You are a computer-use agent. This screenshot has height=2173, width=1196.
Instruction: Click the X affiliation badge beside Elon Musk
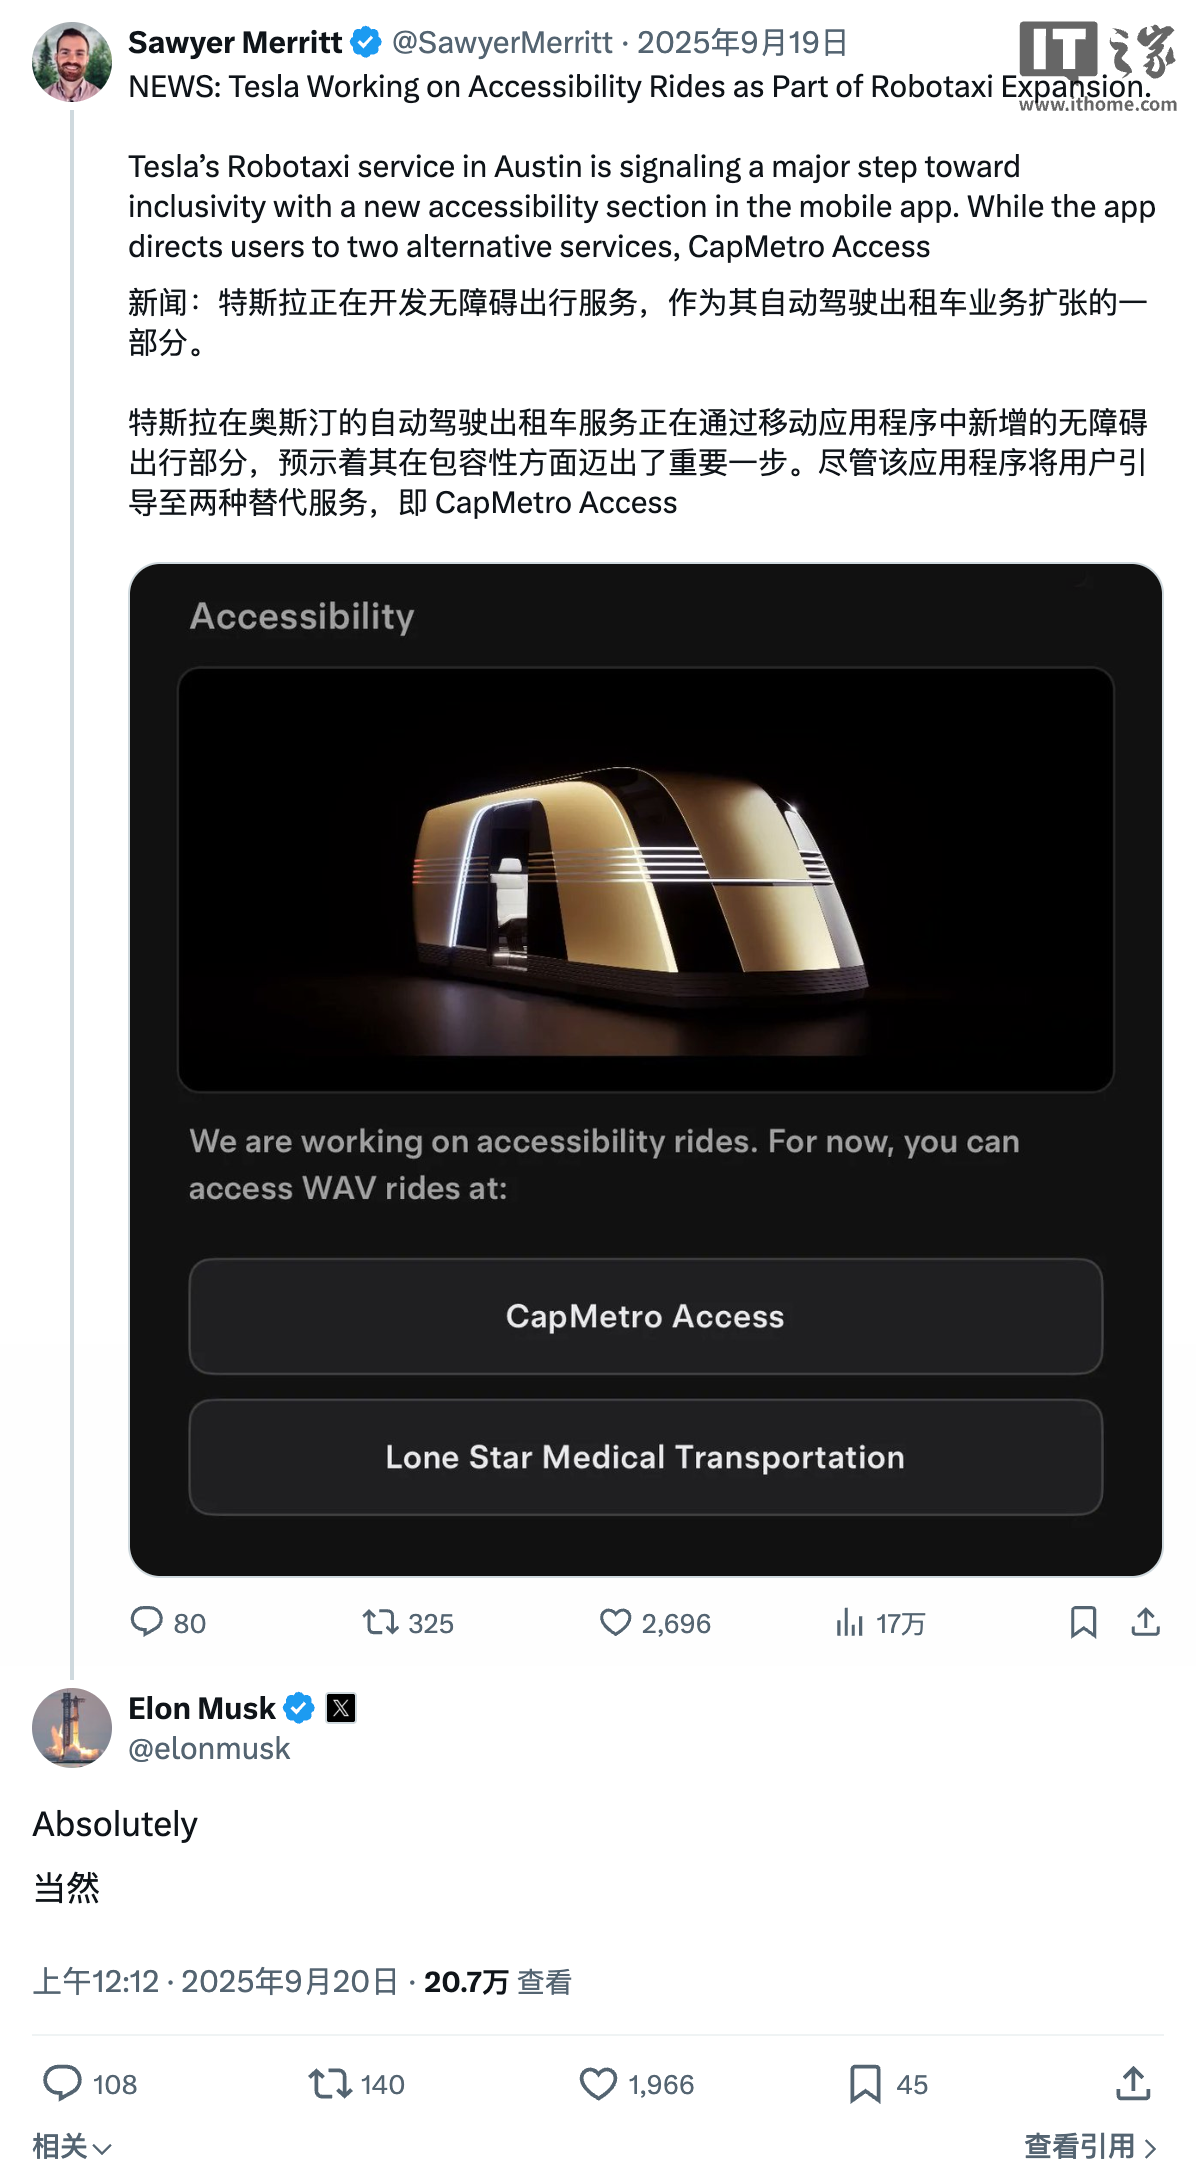(x=341, y=1708)
